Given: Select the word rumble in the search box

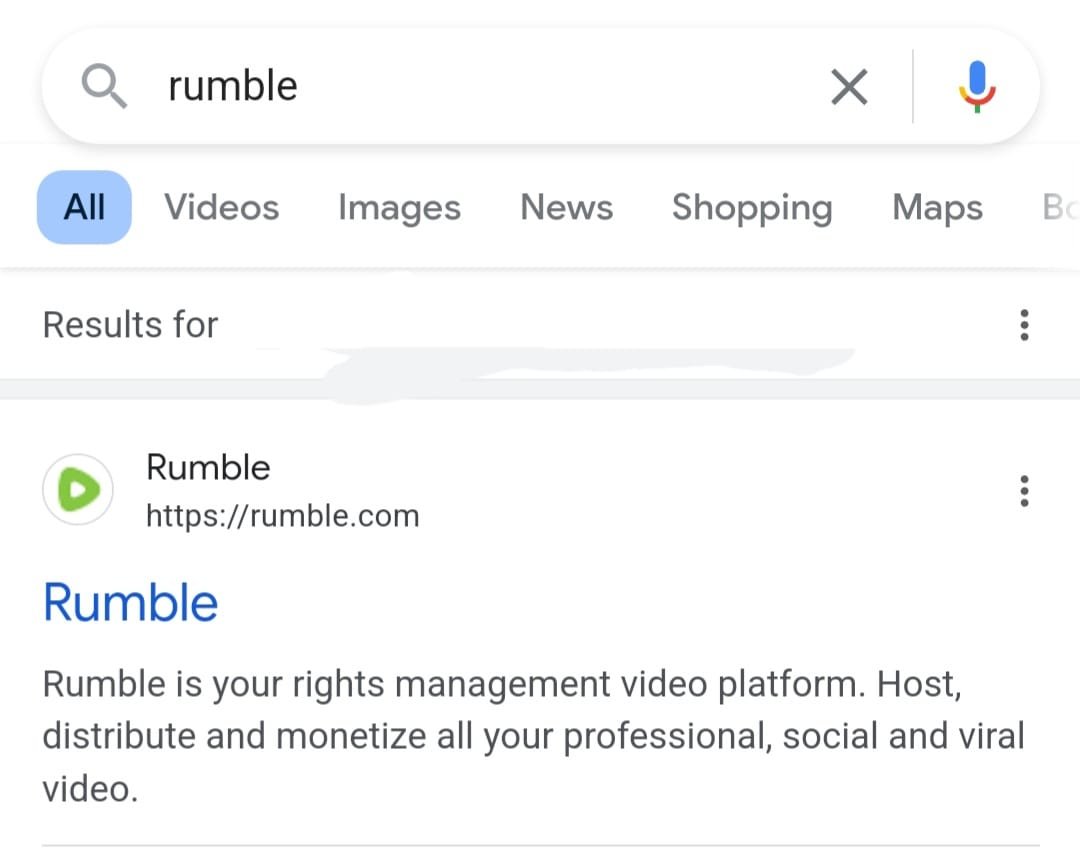Looking at the screenshot, I should point(232,86).
